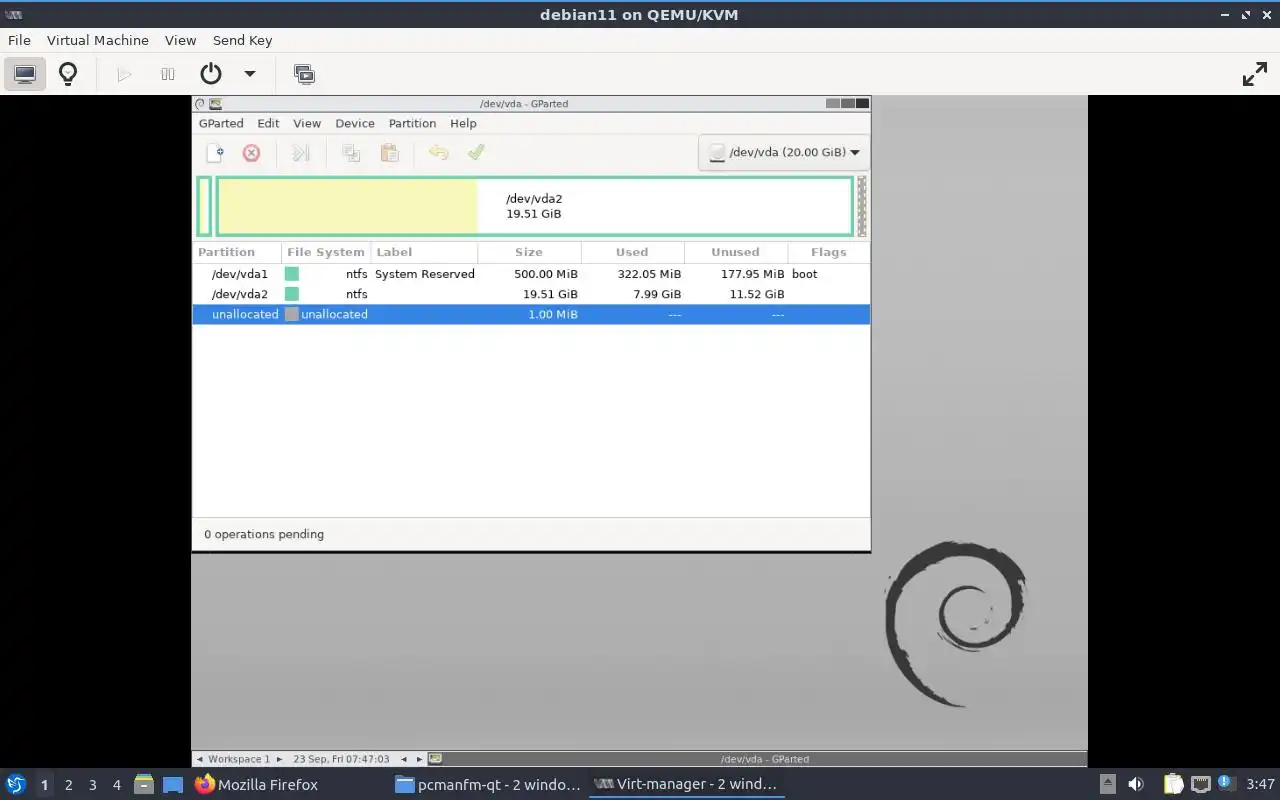Click the Partition column header
This screenshot has height=800, width=1280.
pyautogui.click(x=237, y=252)
